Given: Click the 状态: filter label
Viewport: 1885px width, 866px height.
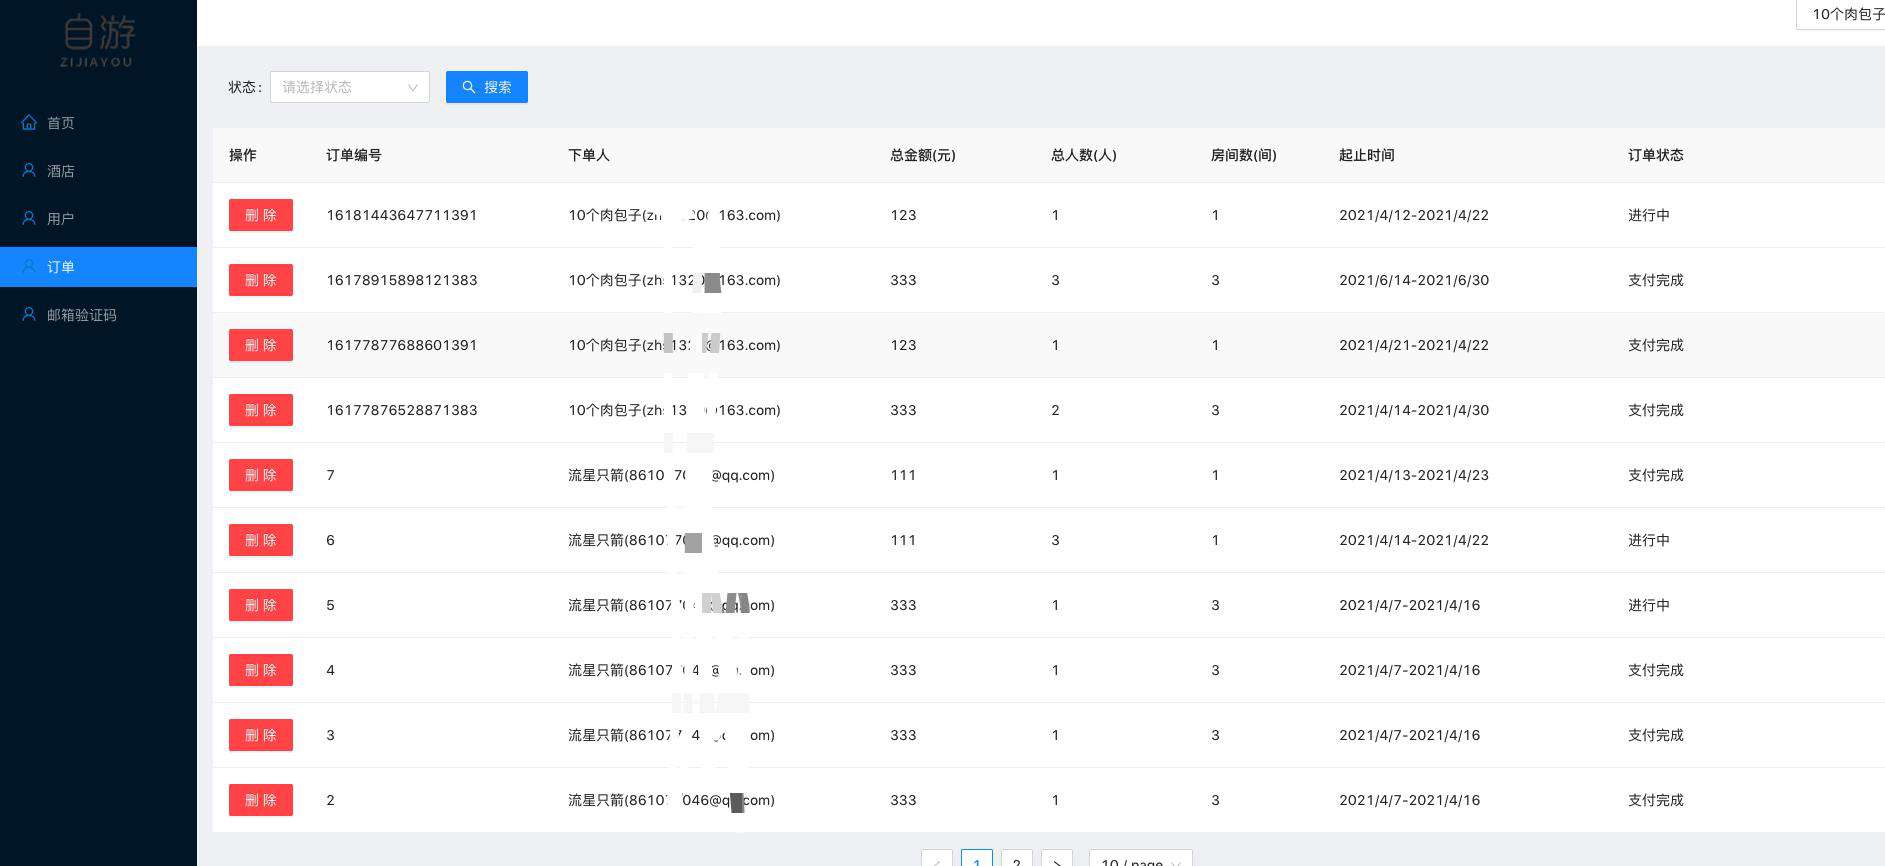Looking at the screenshot, I should (x=245, y=87).
